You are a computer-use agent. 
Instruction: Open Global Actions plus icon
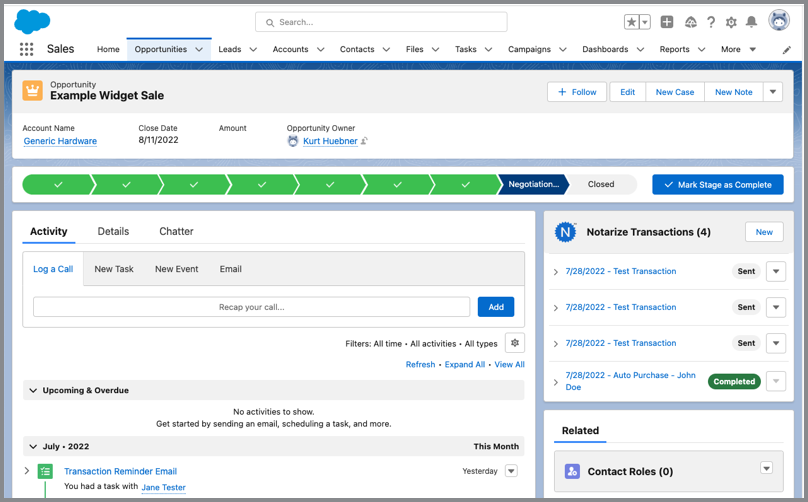(x=667, y=22)
